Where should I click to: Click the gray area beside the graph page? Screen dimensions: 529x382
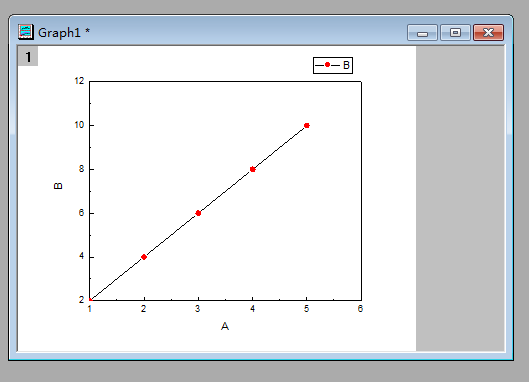pos(460,198)
